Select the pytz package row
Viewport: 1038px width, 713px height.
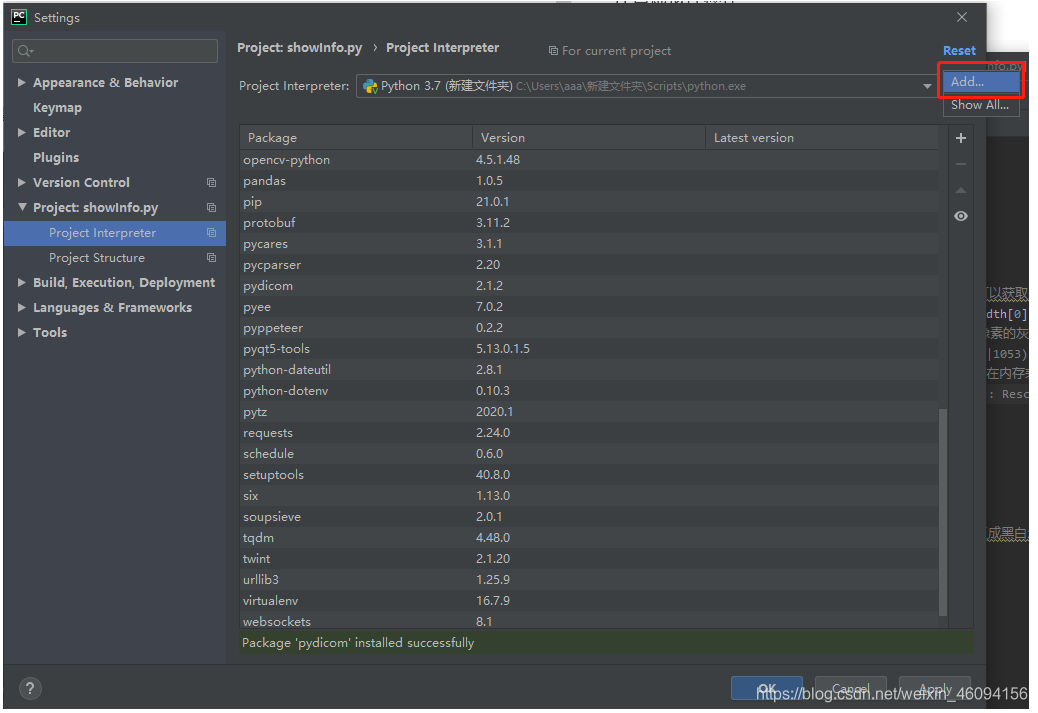pos(589,412)
